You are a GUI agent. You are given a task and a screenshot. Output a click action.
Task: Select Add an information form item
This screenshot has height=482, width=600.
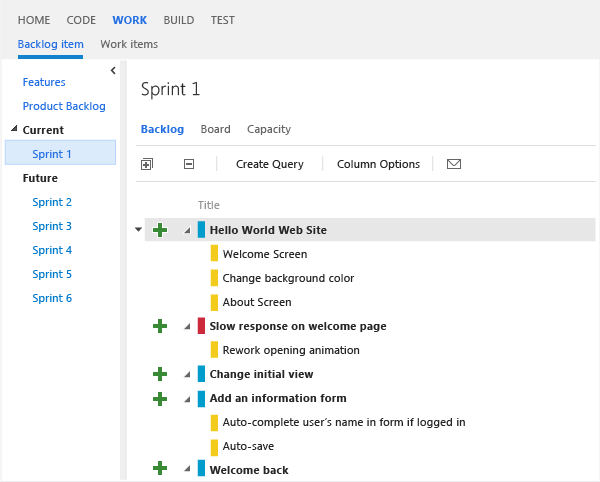(x=278, y=398)
